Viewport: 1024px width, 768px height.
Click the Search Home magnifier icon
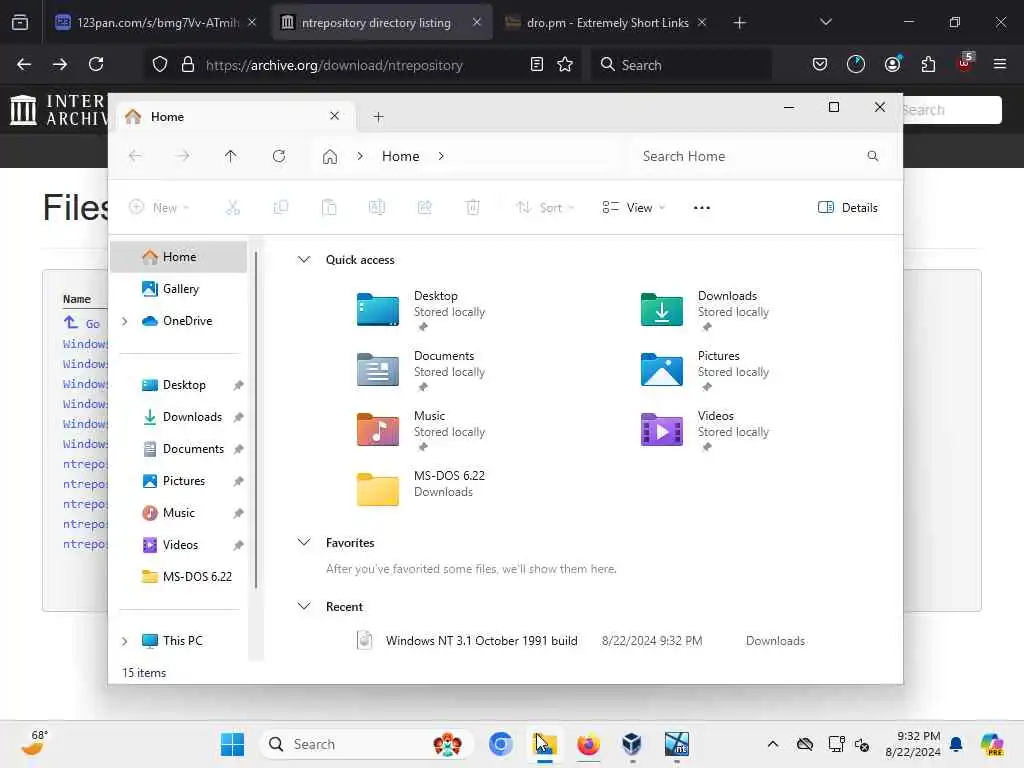coord(872,156)
